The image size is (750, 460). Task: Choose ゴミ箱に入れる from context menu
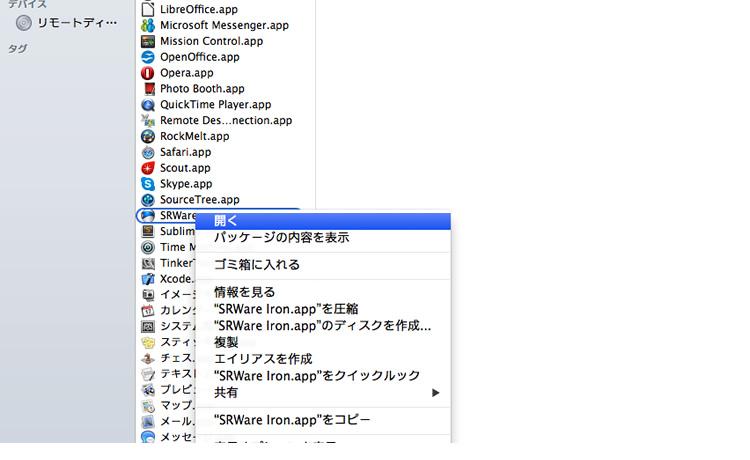pyautogui.click(x=323, y=265)
